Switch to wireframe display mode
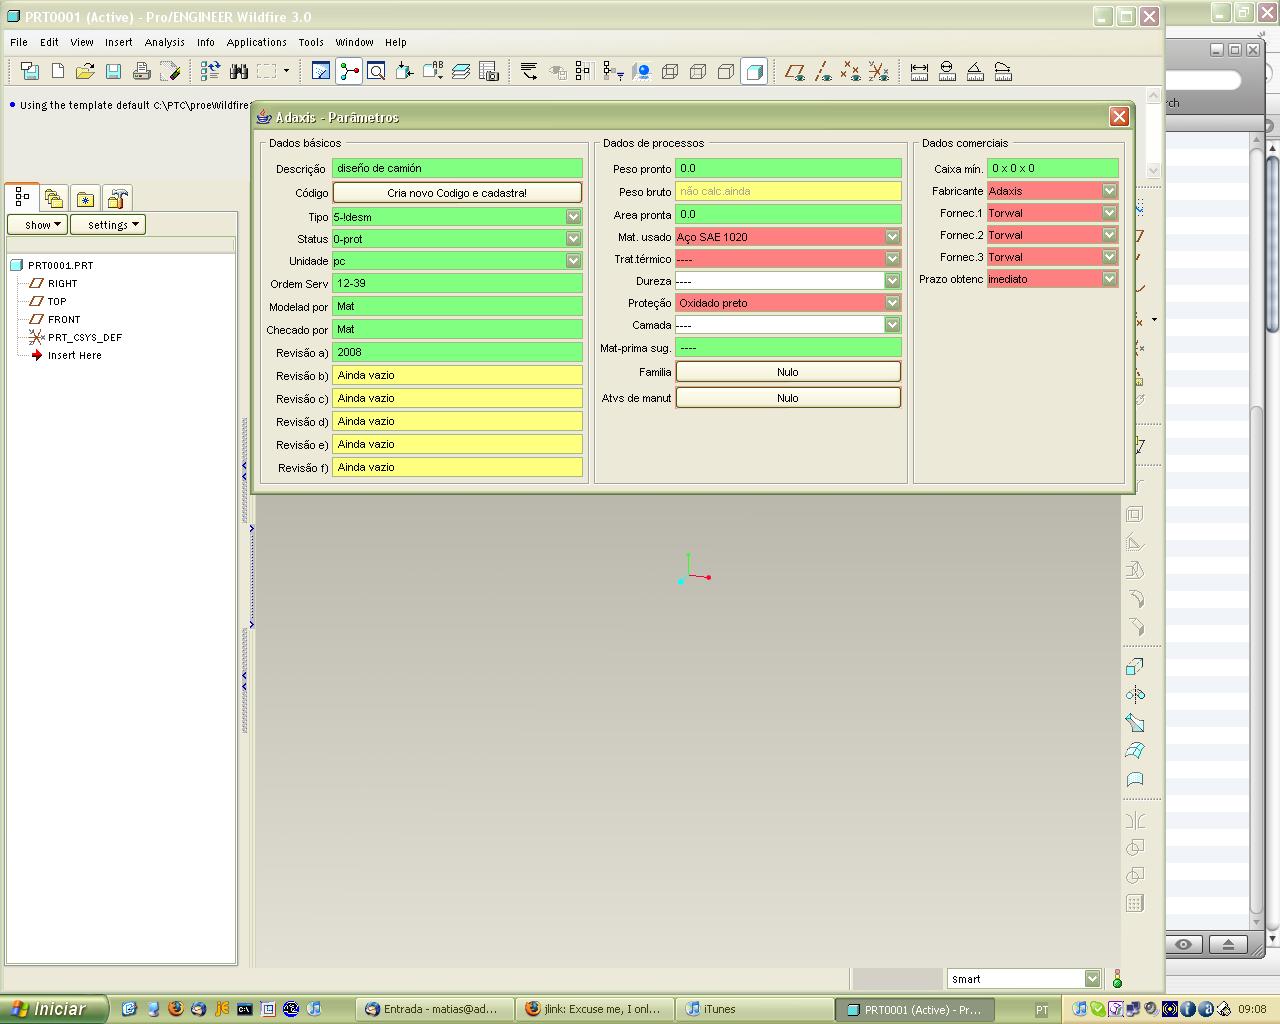Image resolution: width=1280 pixels, height=1024 pixels. click(x=670, y=71)
